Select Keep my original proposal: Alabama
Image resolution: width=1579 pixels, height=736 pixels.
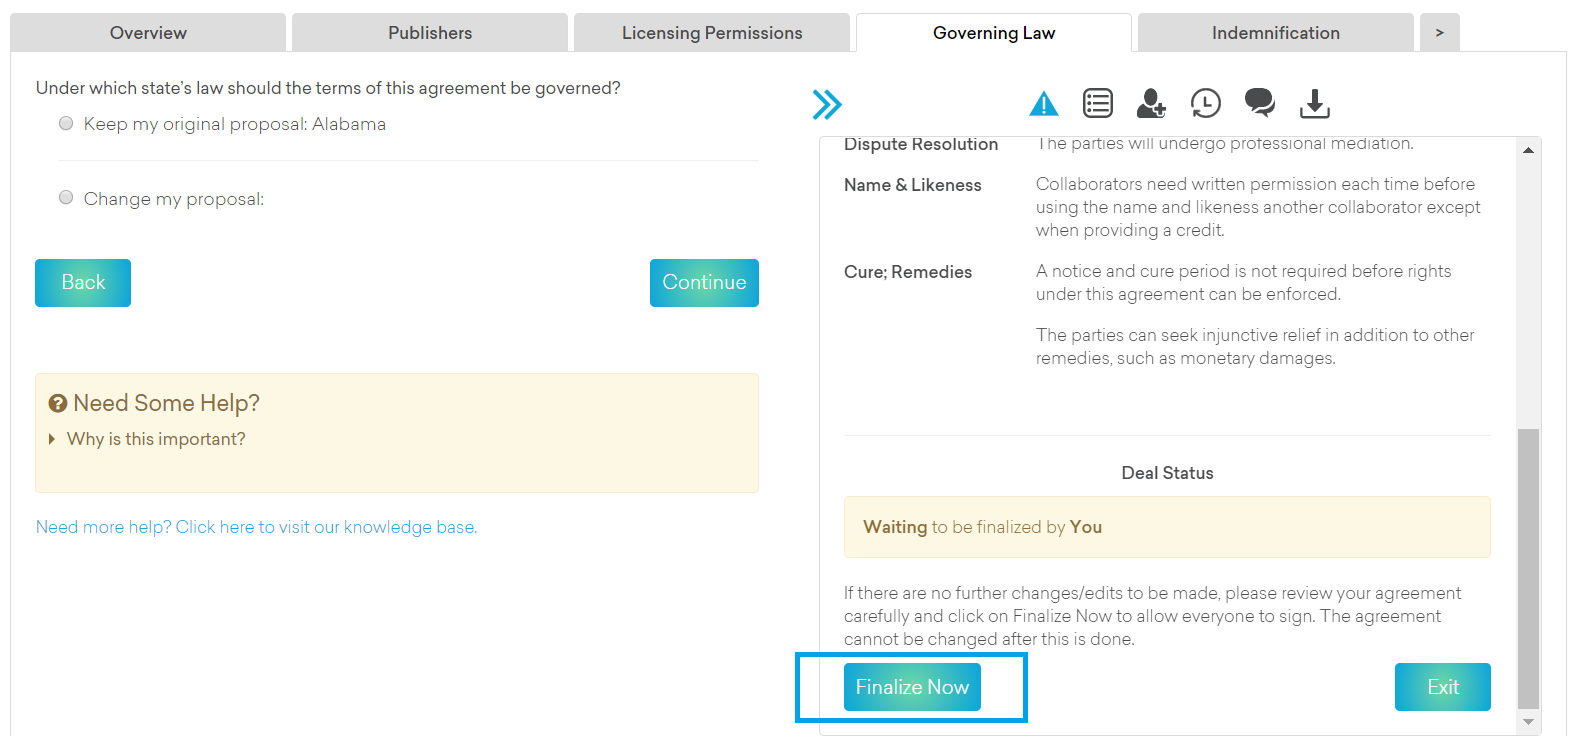[x=66, y=124]
